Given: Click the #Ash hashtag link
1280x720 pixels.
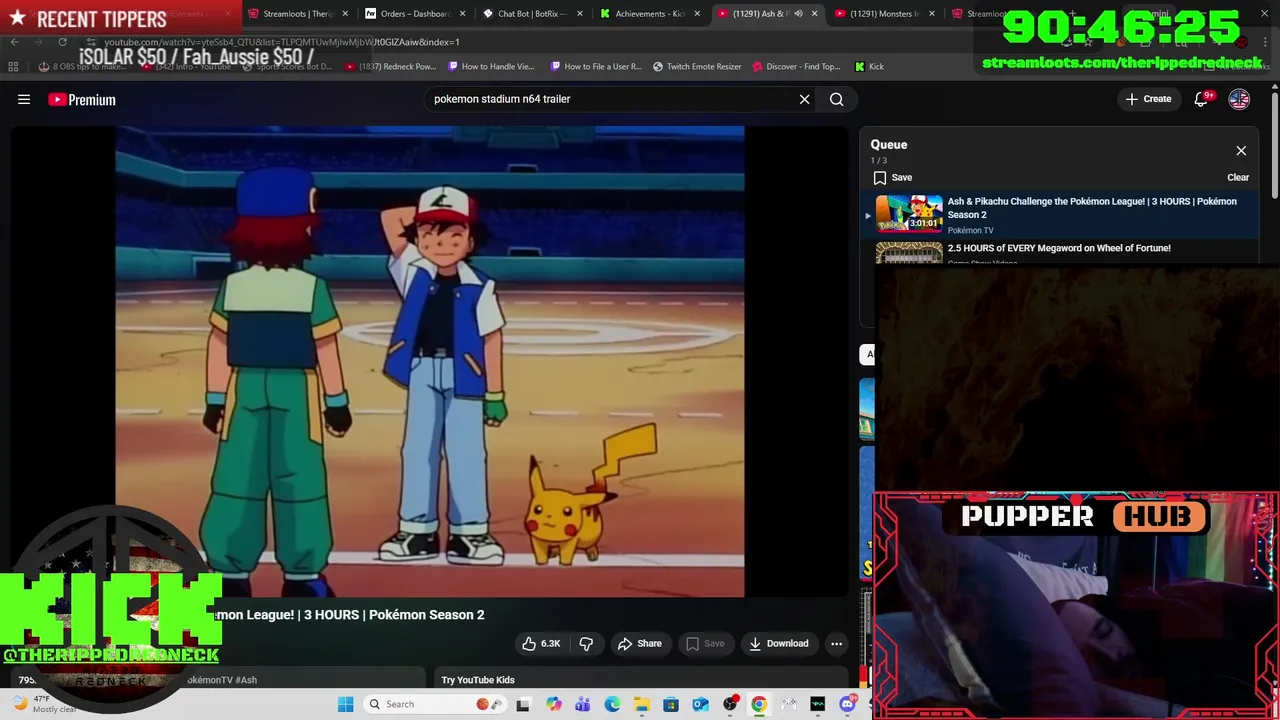Looking at the screenshot, I should pos(246,680).
